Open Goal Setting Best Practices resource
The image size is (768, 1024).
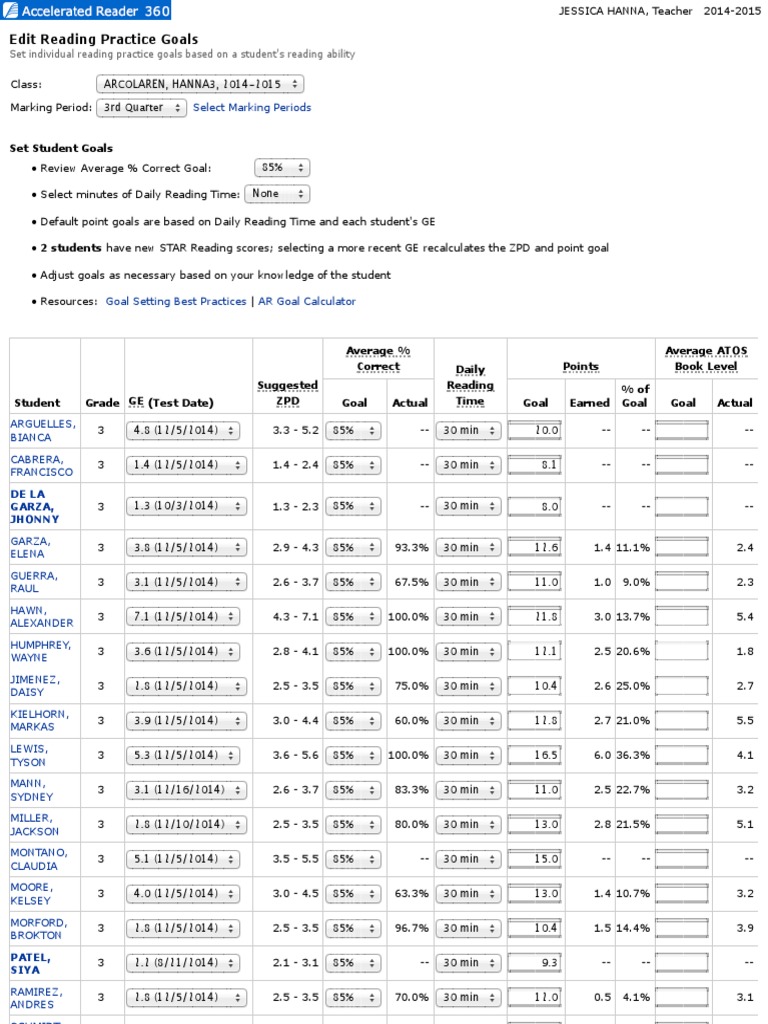click(x=176, y=301)
